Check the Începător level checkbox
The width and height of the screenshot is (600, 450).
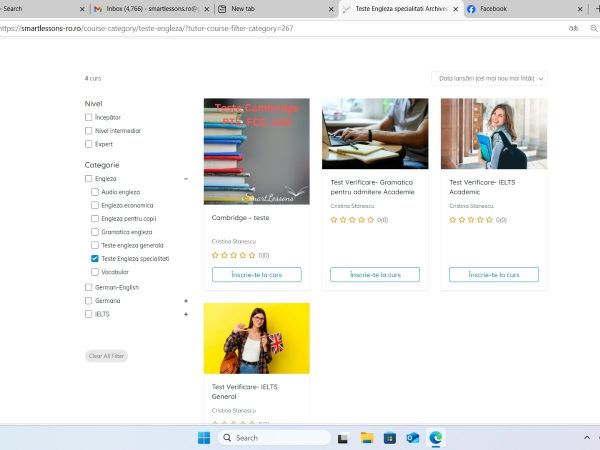click(x=89, y=117)
